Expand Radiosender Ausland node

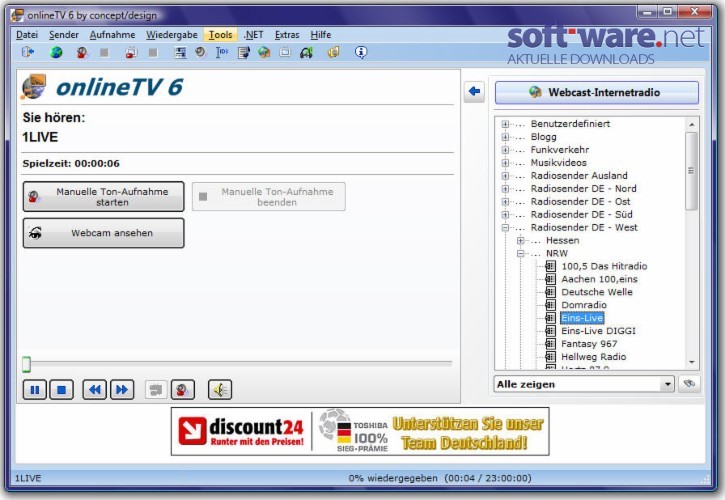coord(505,176)
